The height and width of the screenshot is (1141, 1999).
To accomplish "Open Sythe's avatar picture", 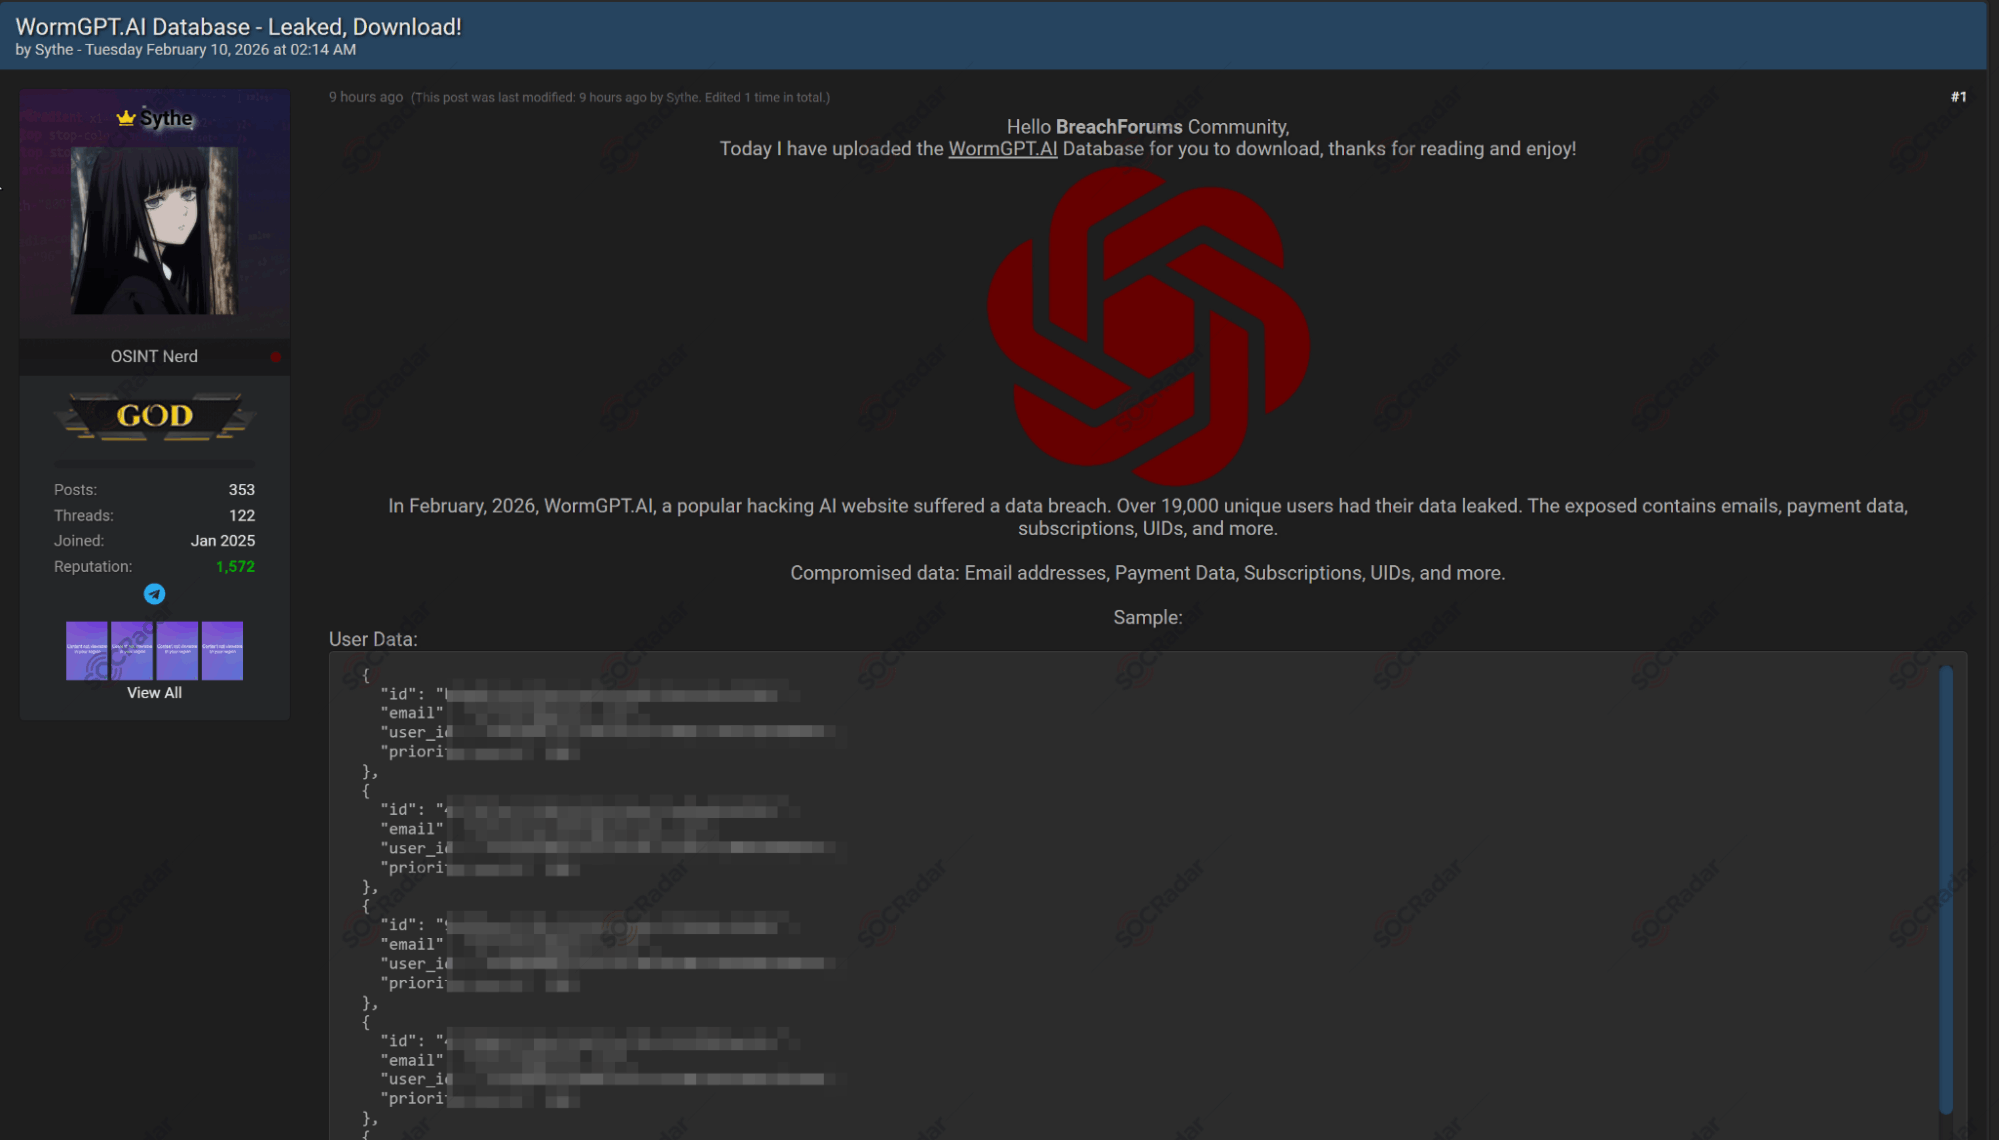I will 154,230.
